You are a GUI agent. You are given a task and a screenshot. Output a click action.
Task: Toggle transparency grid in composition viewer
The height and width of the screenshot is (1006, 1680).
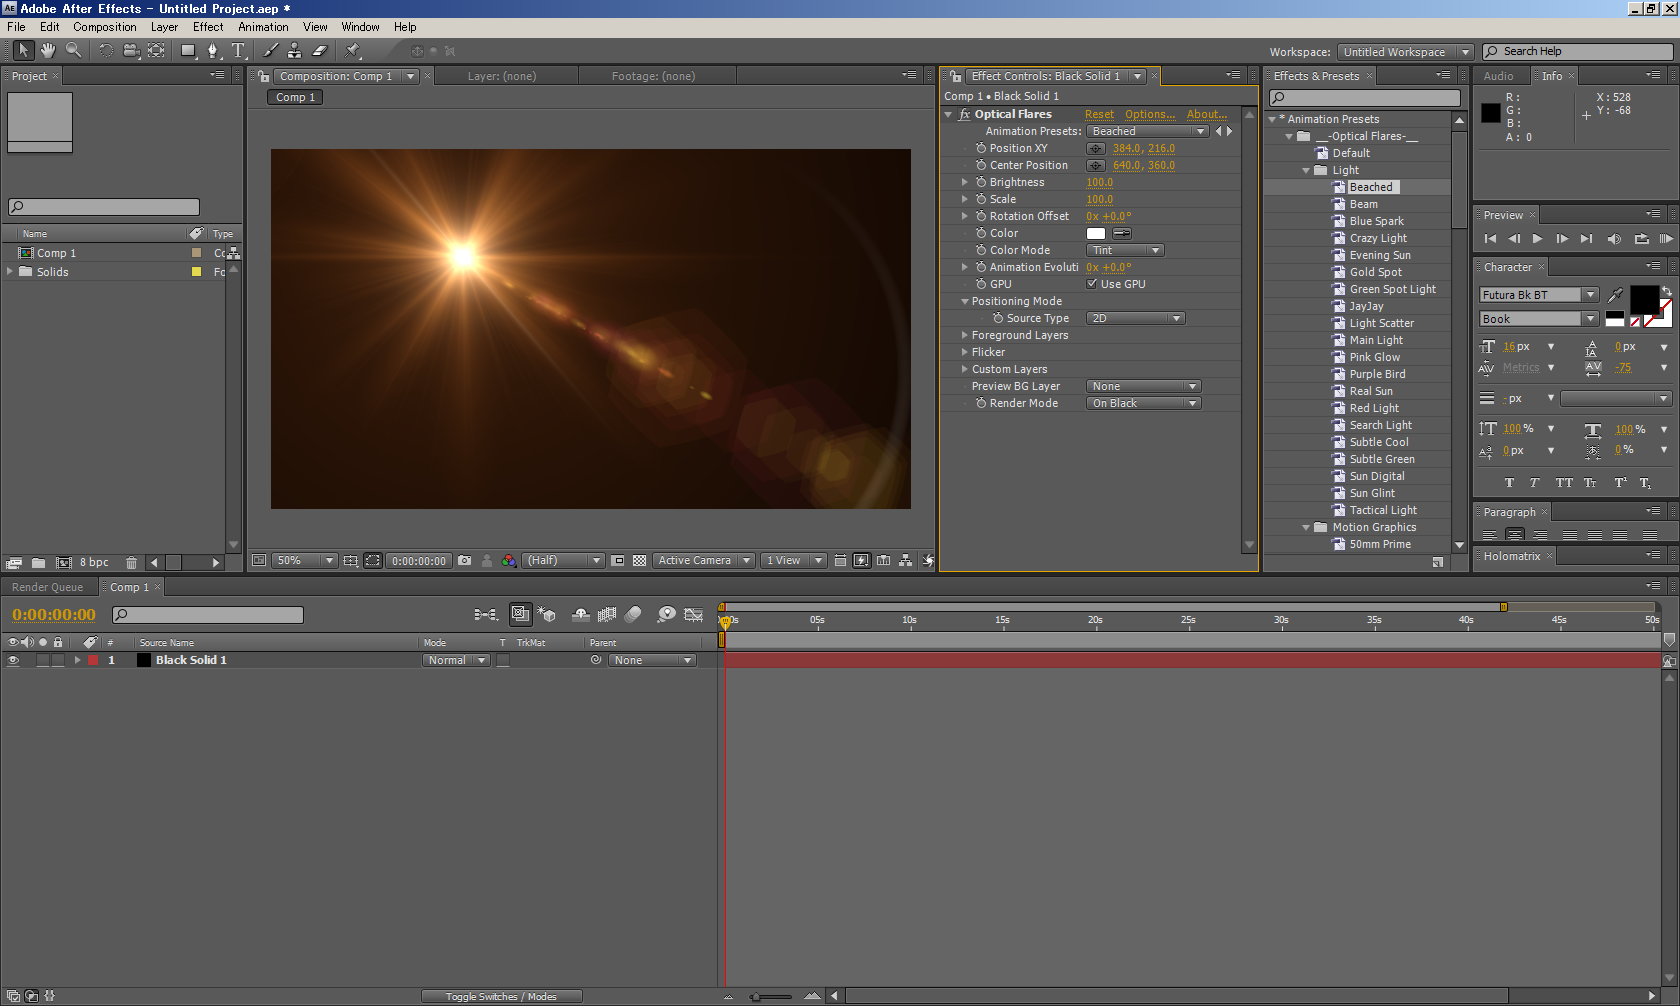(640, 561)
